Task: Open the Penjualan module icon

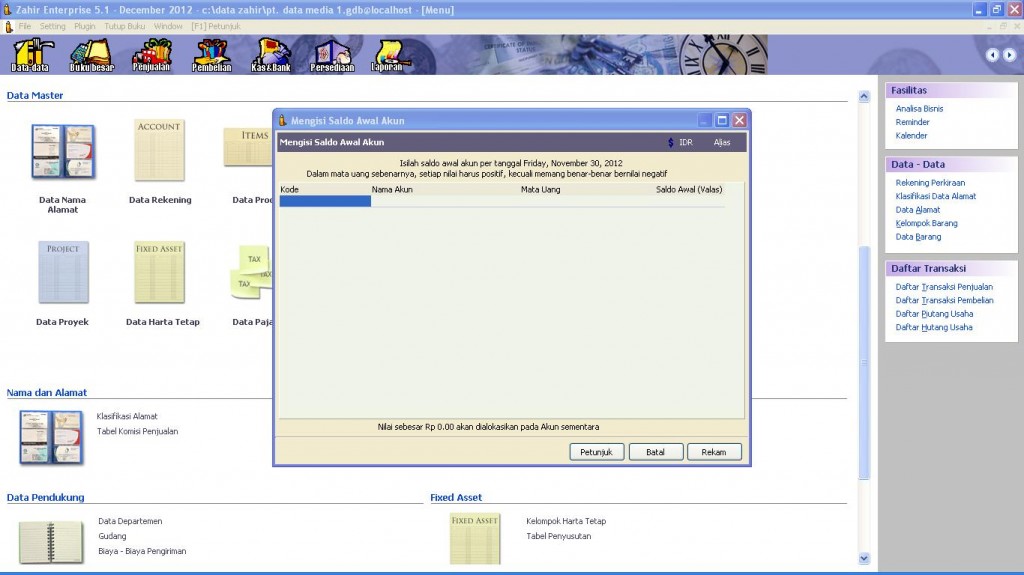Action: click(152, 55)
